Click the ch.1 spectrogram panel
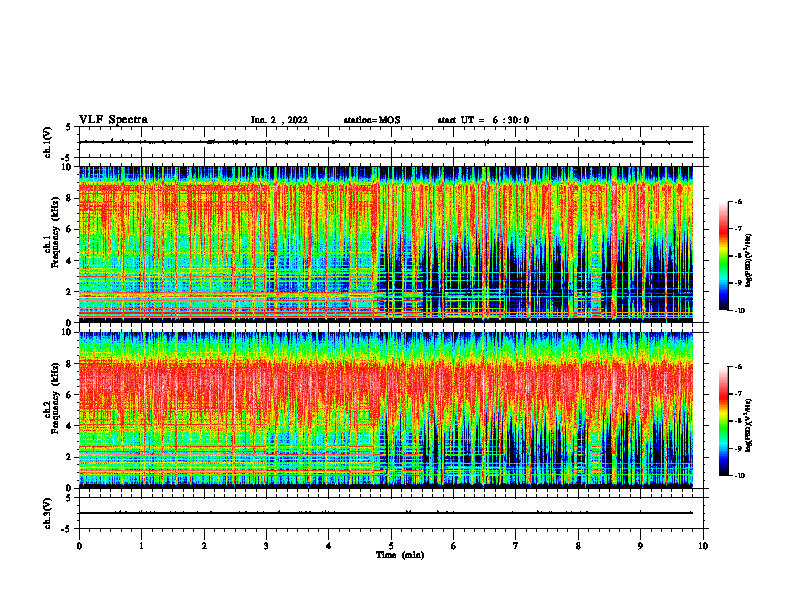 coord(386,244)
